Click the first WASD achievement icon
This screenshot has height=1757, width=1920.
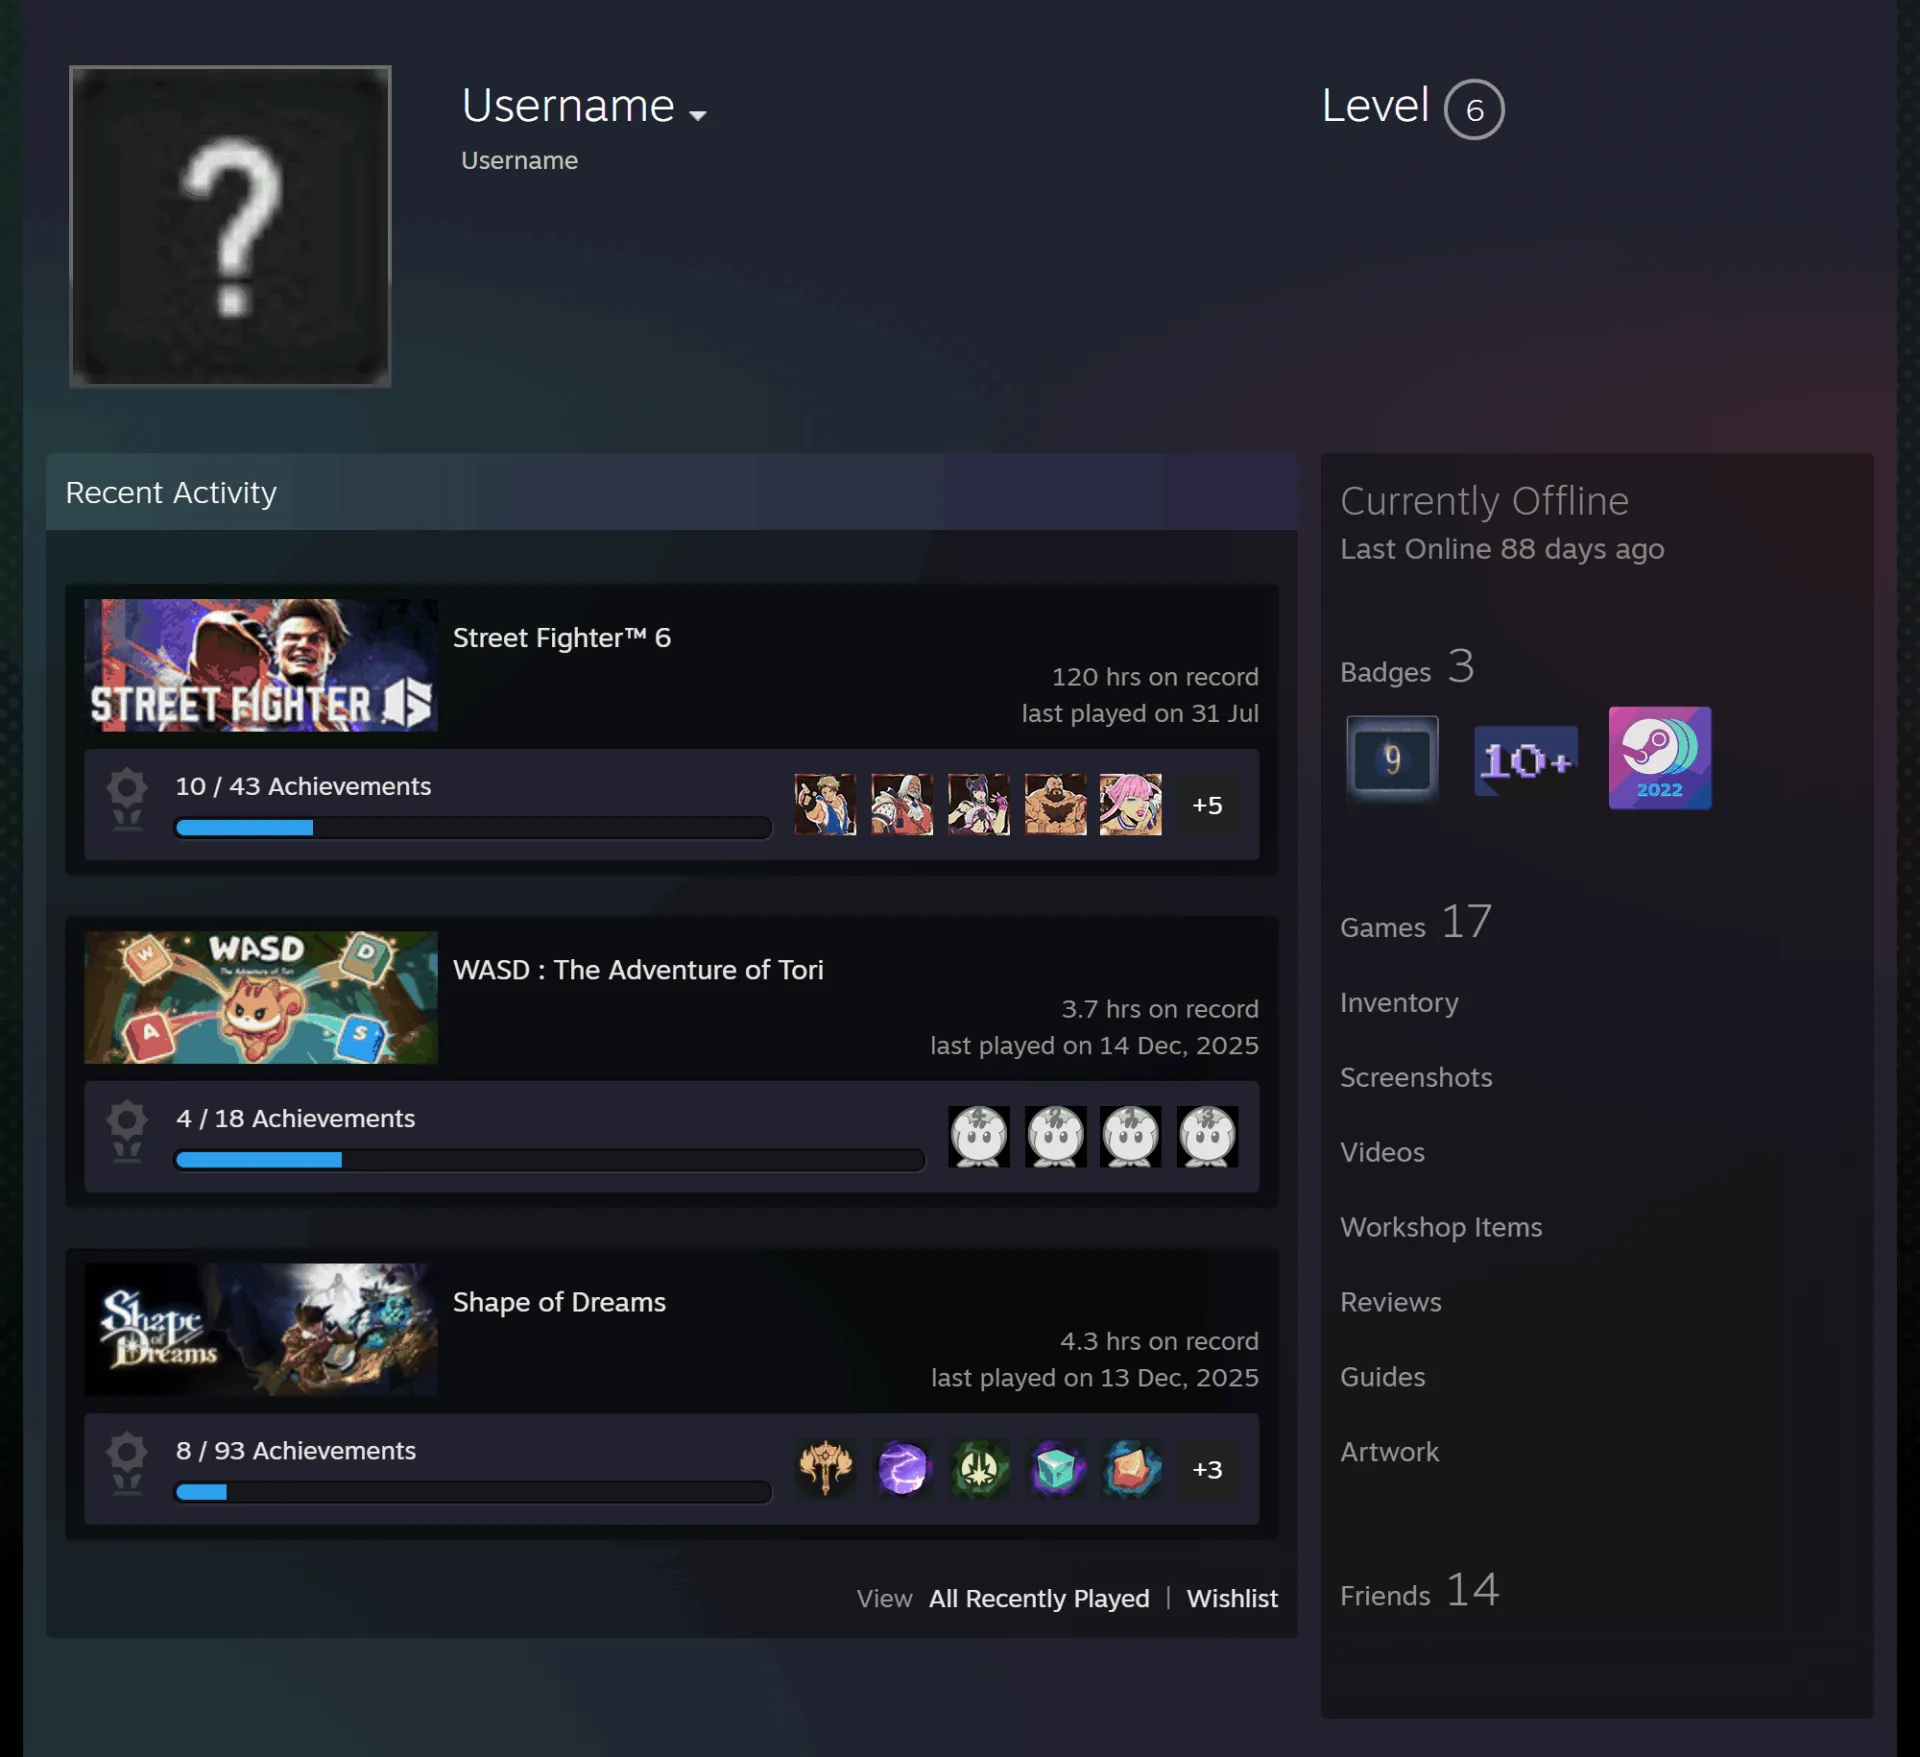[x=979, y=1136]
